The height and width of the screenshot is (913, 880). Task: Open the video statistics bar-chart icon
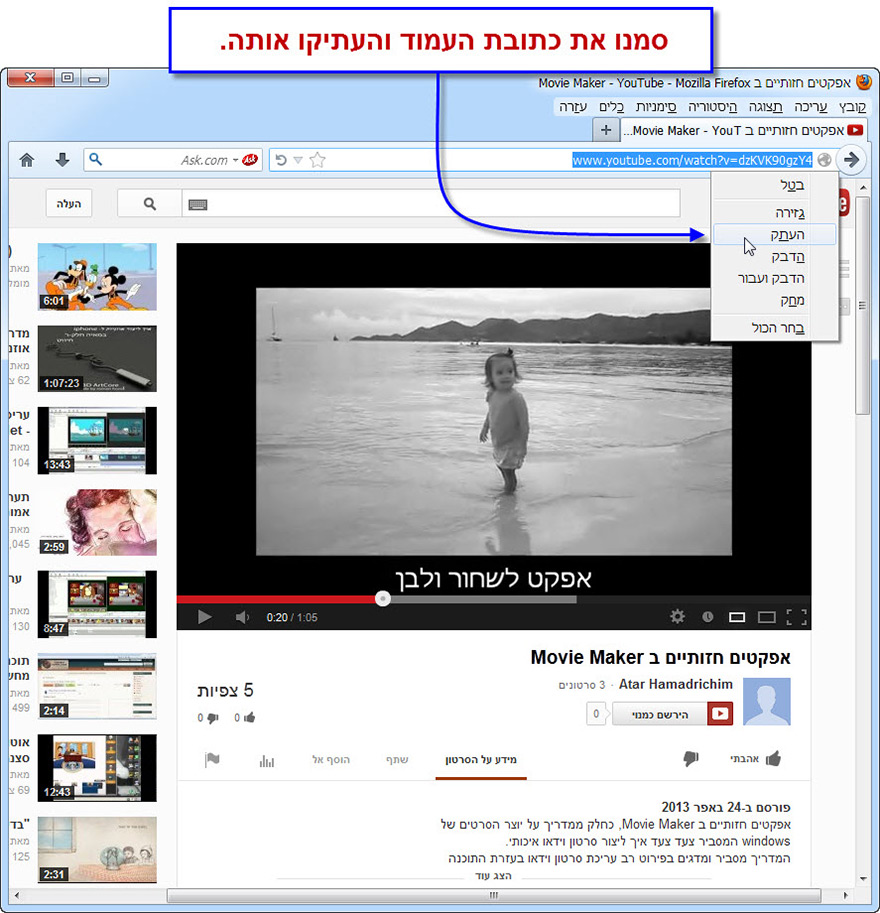[267, 760]
